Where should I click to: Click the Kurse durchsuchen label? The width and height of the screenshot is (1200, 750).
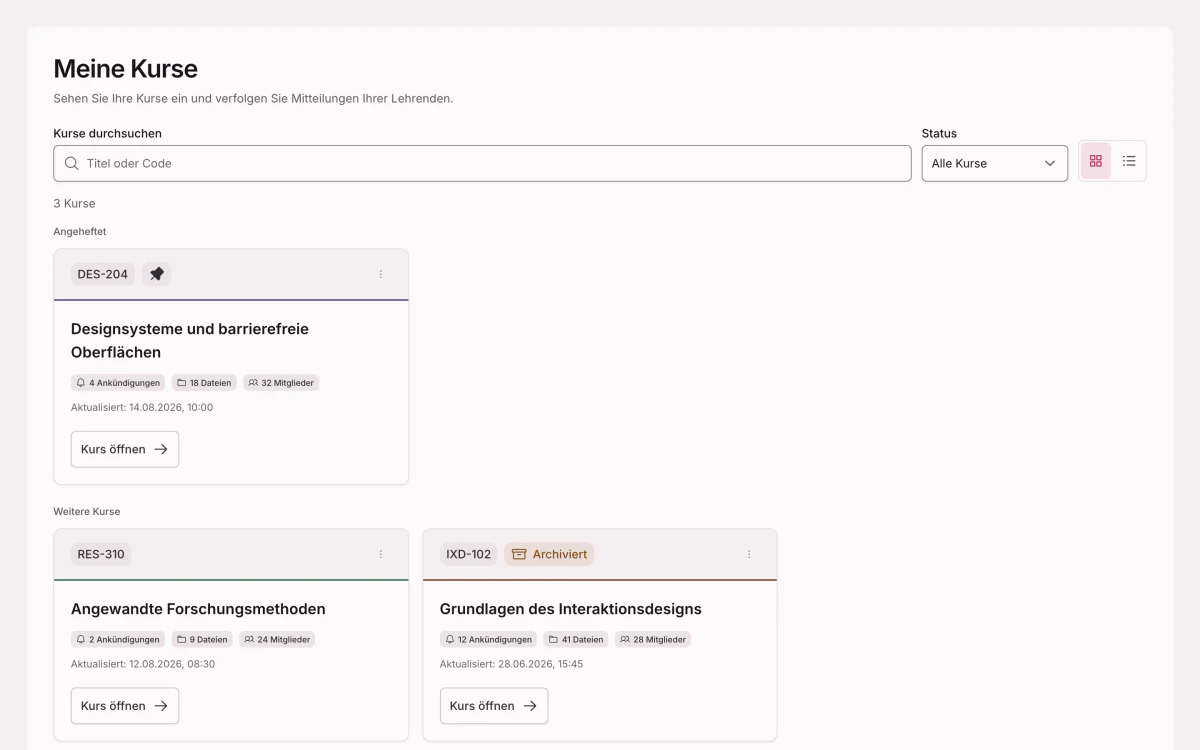[x=108, y=133]
